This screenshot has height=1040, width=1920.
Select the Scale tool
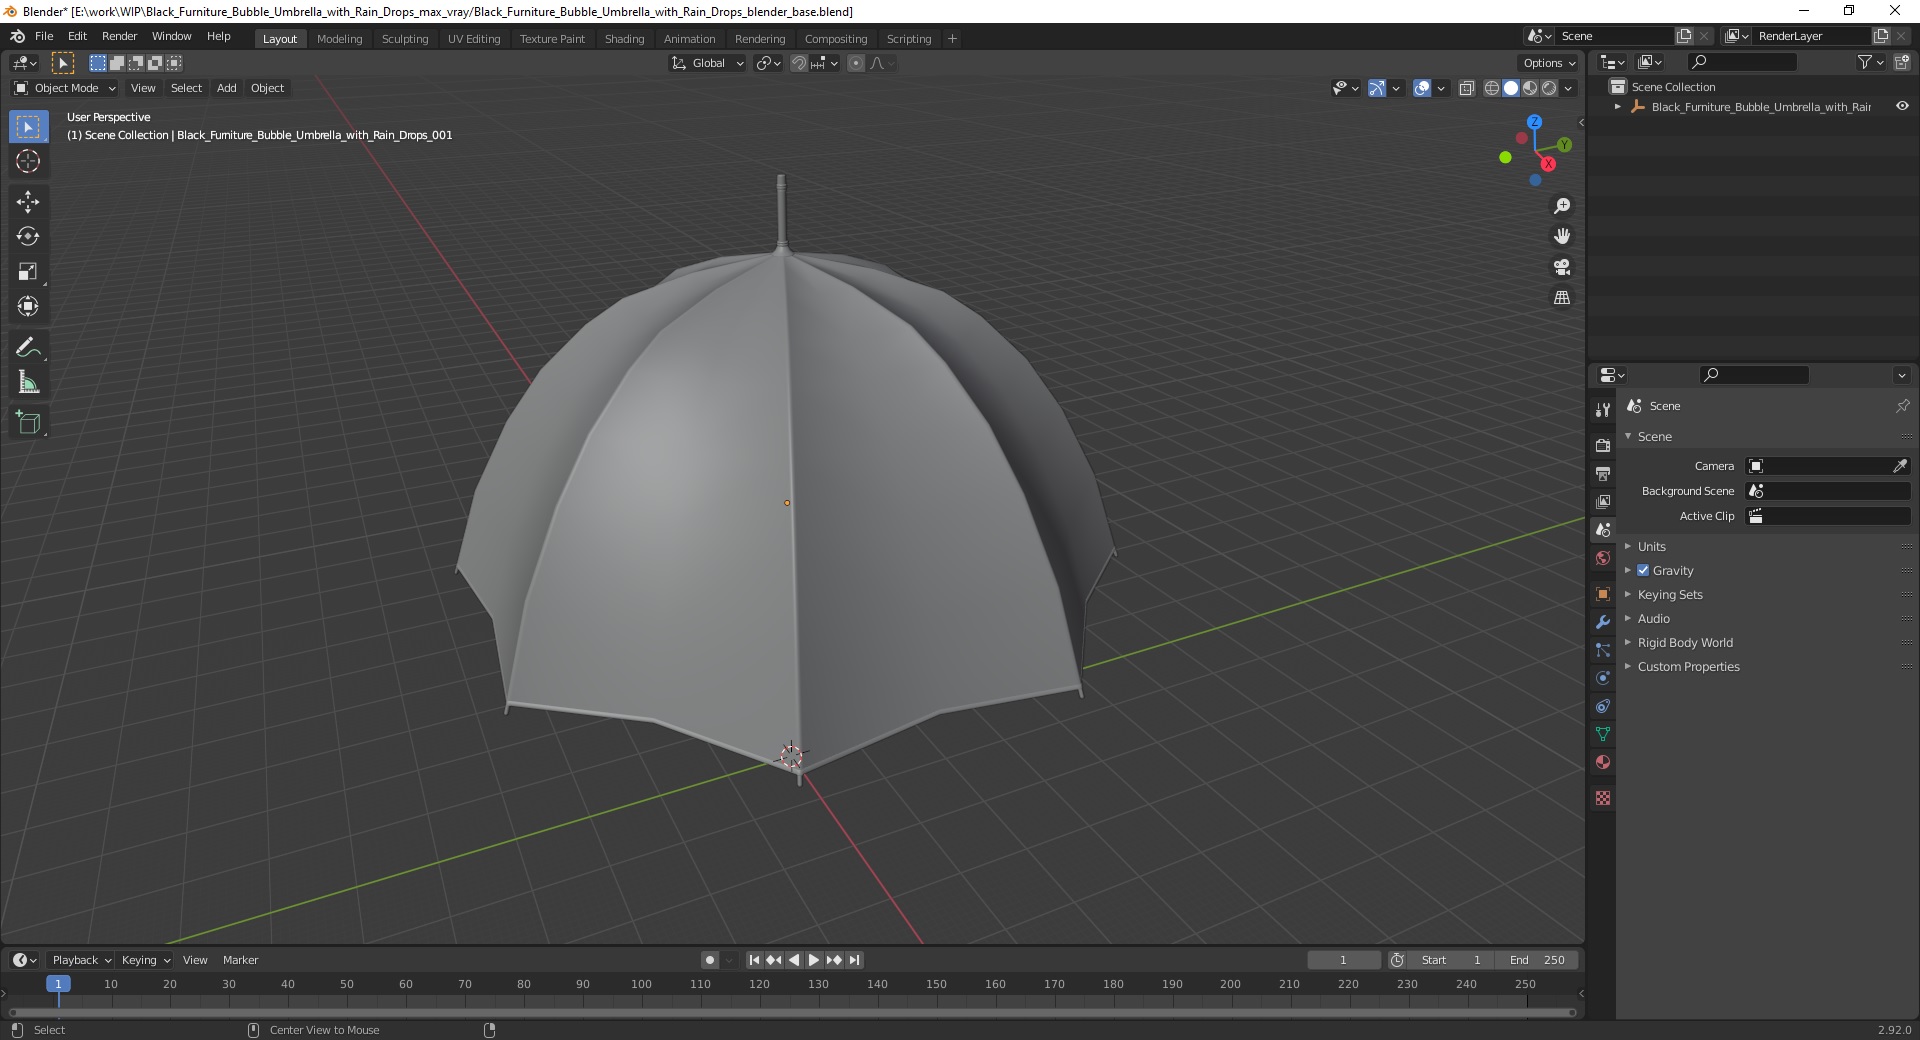point(28,272)
